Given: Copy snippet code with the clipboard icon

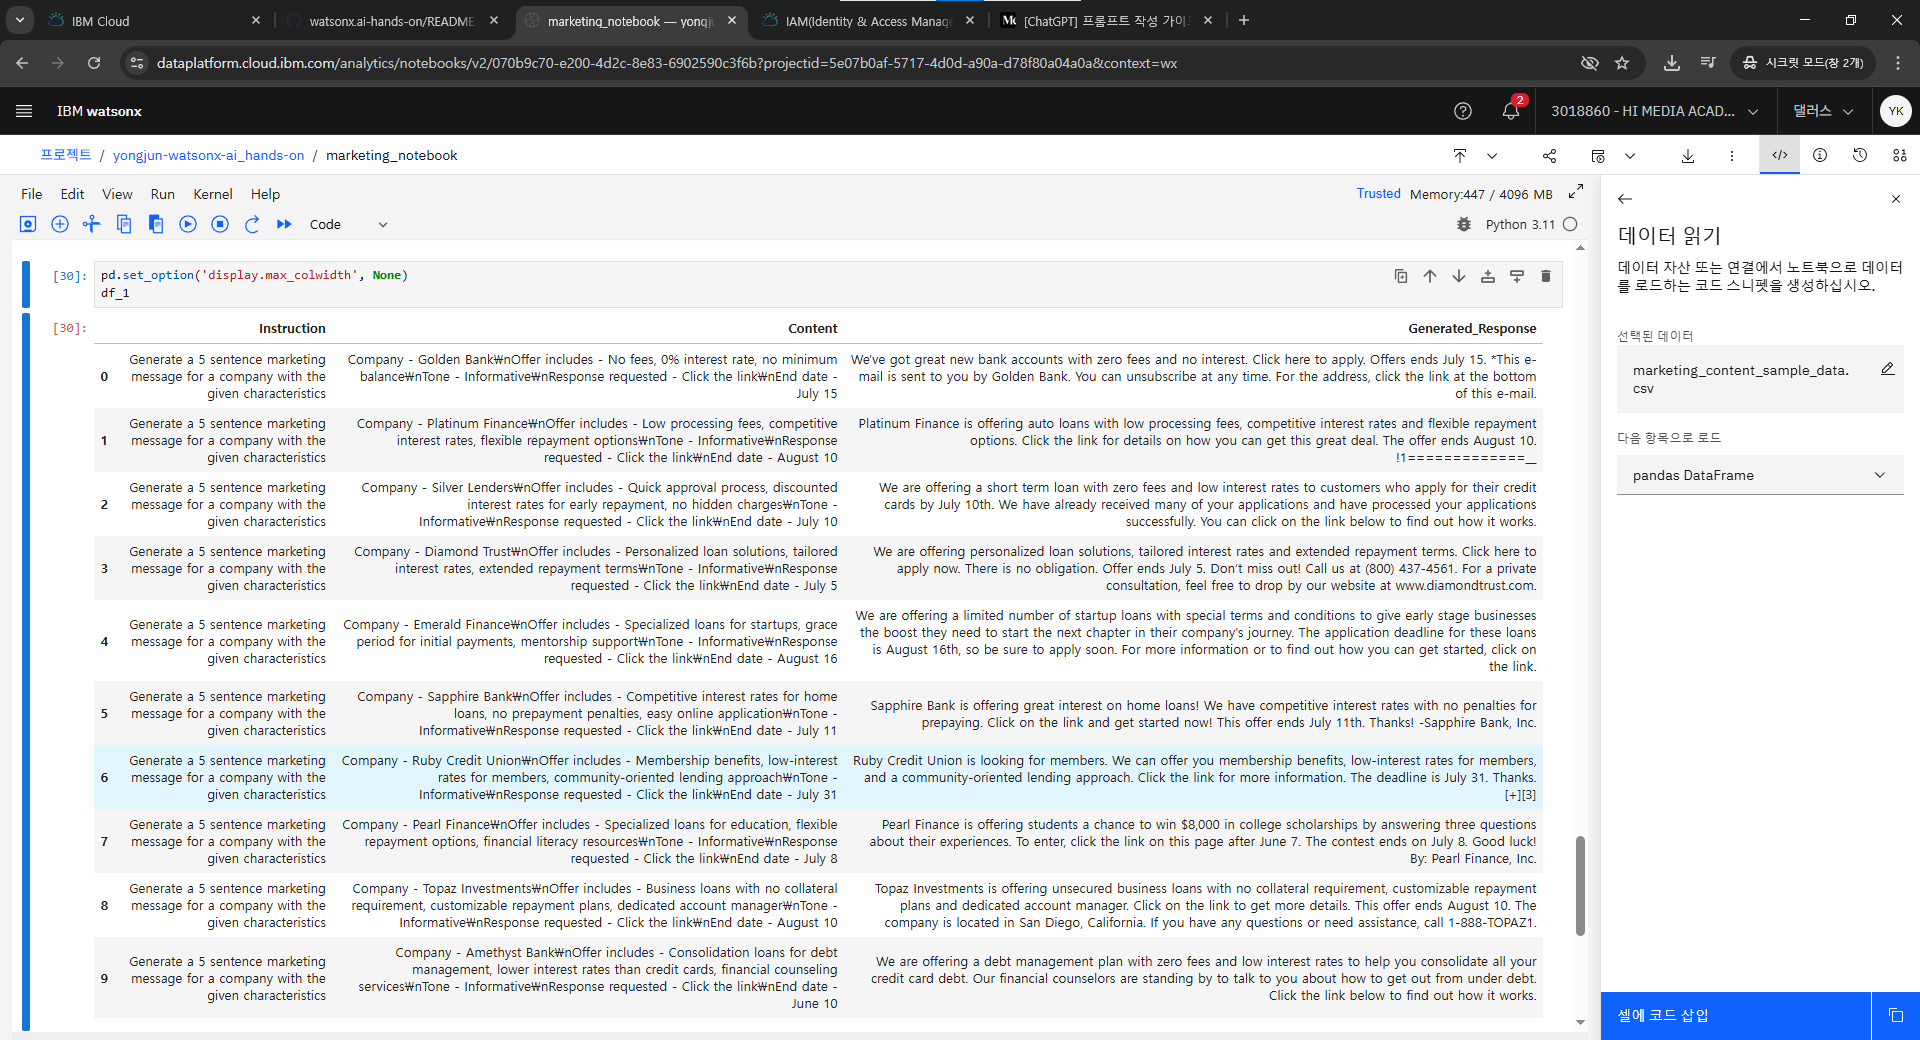Looking at the screenshot, I should pos(1896,1016).
